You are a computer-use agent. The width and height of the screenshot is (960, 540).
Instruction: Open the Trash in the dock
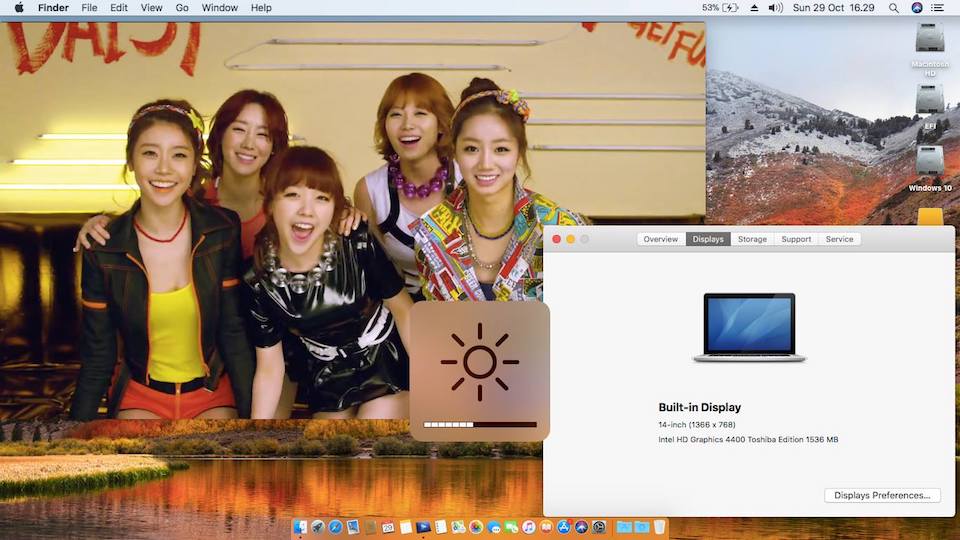click(659, 527)
